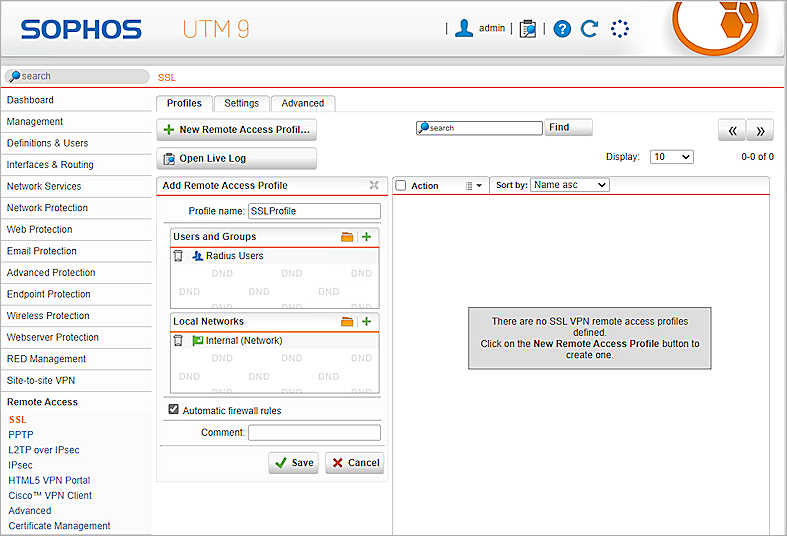The image size is (787, 536).
Task: Open the live log clipboard icon in header
Action: point(528,29)
